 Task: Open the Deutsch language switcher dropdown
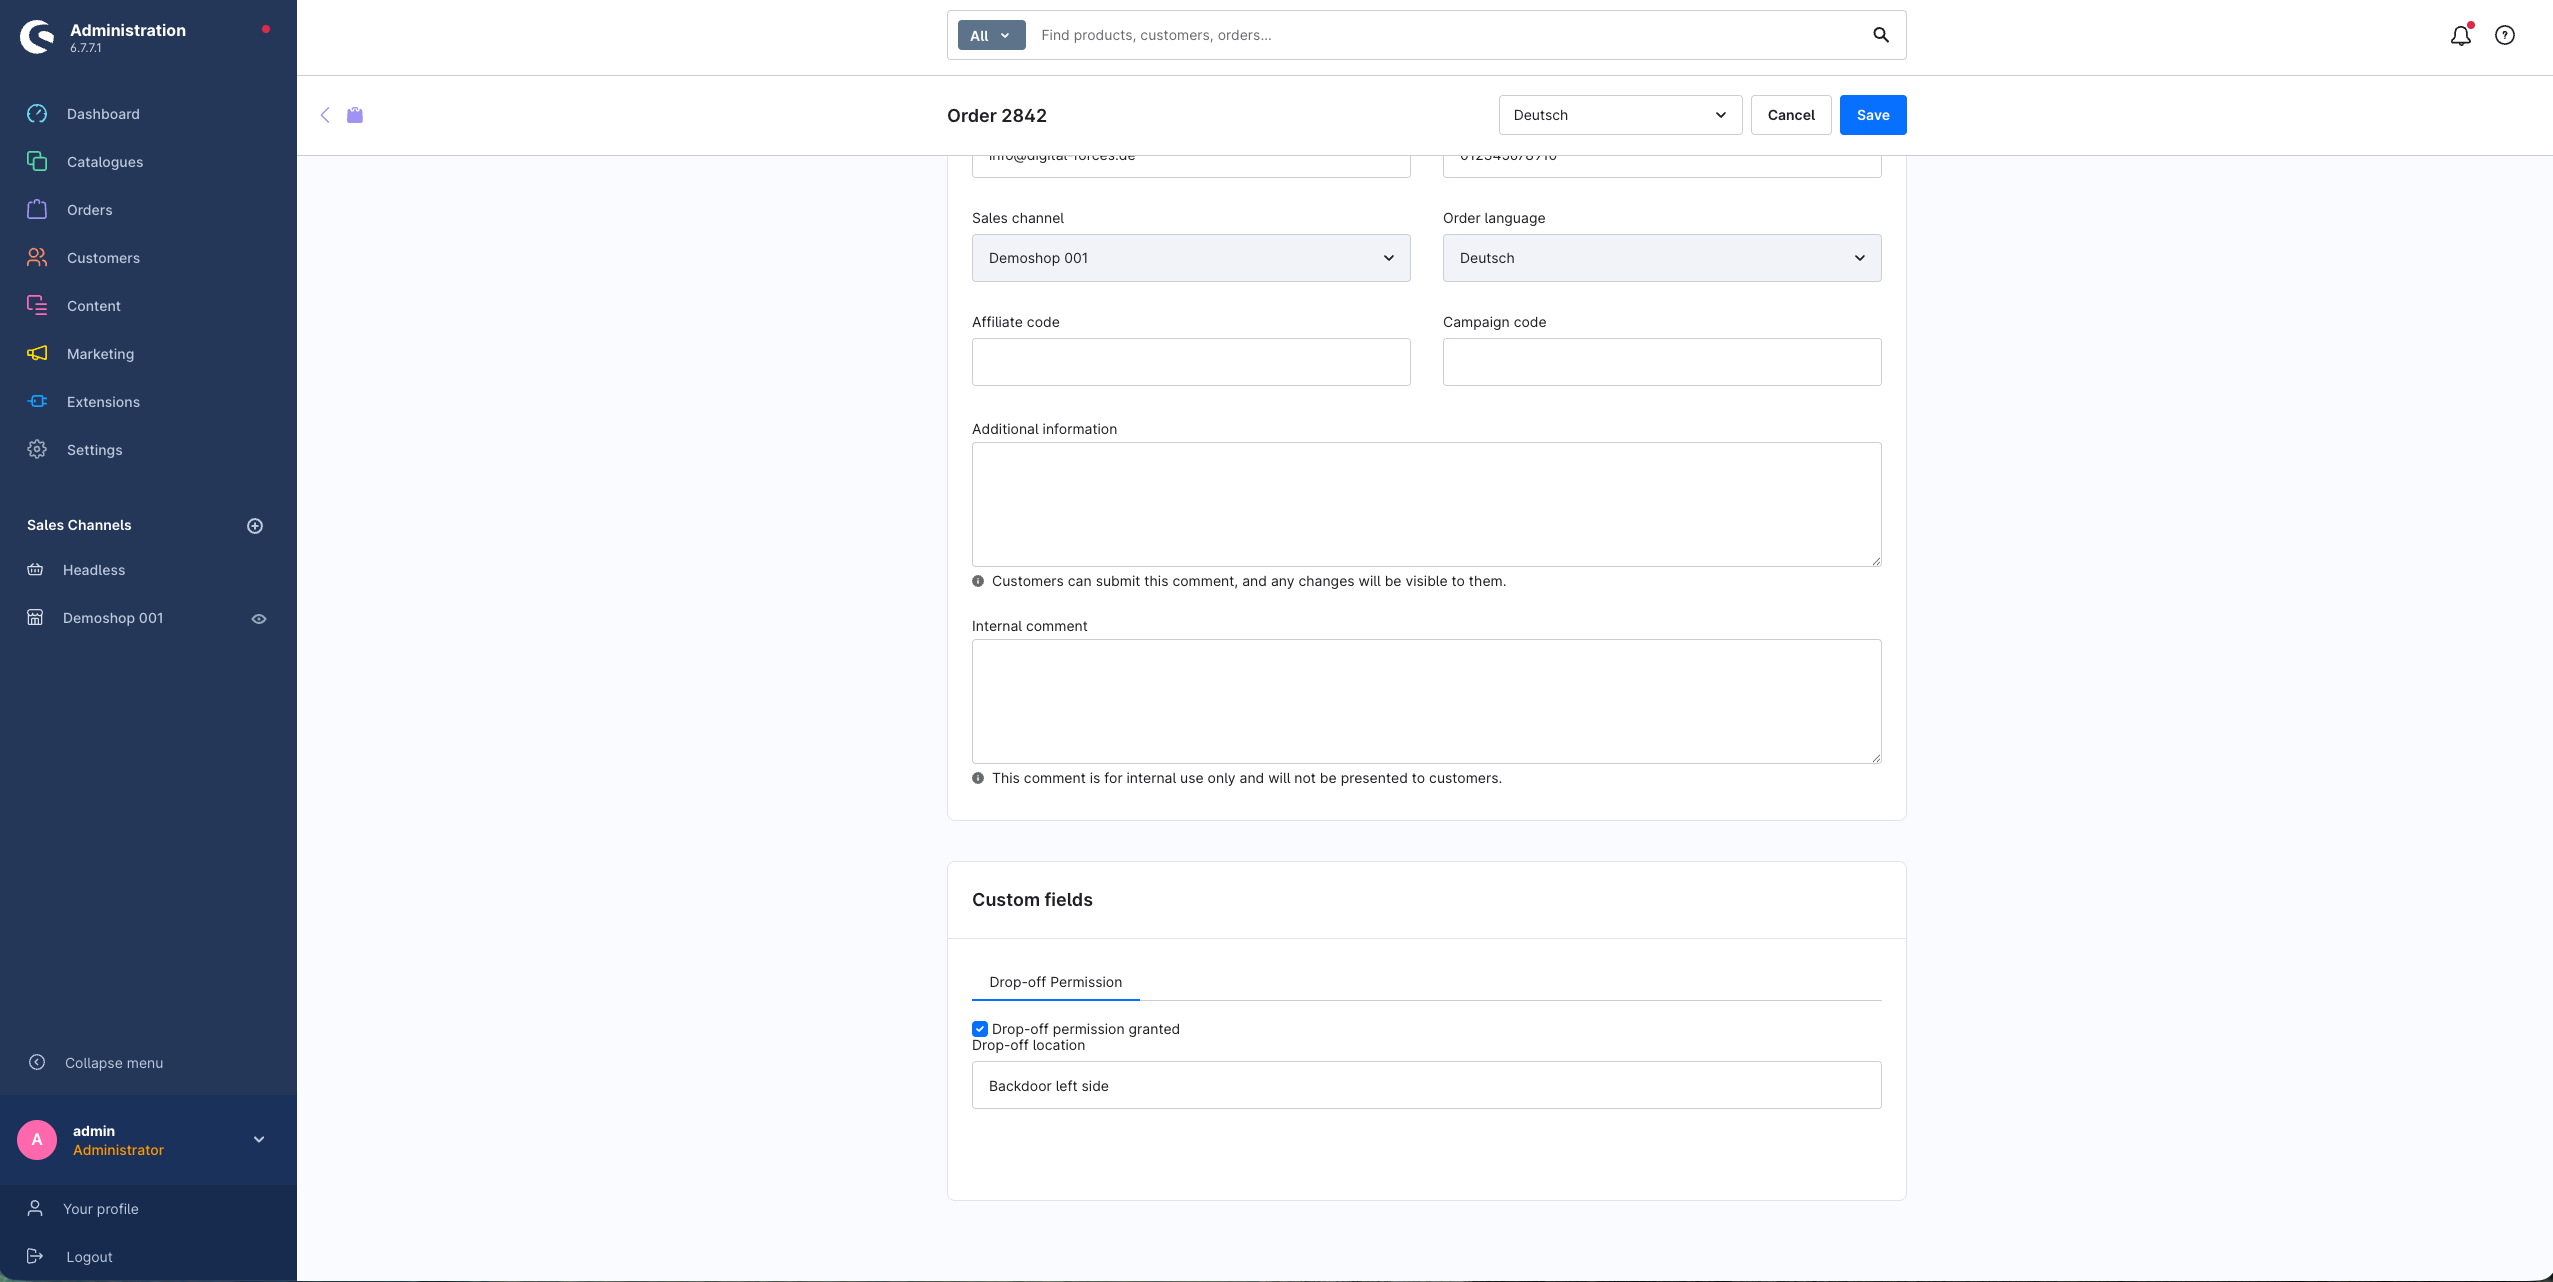(x=1619, y=115)
